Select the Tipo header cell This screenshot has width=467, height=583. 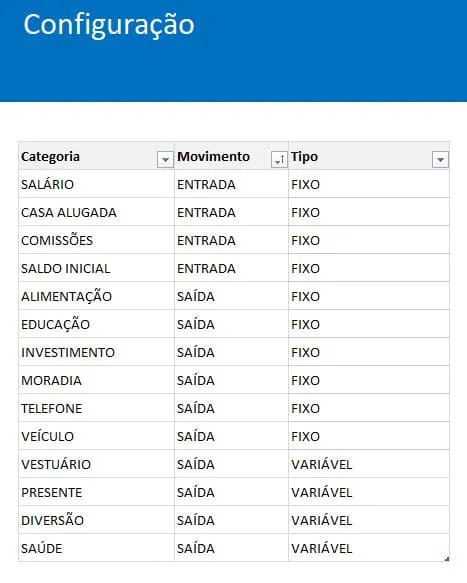(x=369, y=156)
